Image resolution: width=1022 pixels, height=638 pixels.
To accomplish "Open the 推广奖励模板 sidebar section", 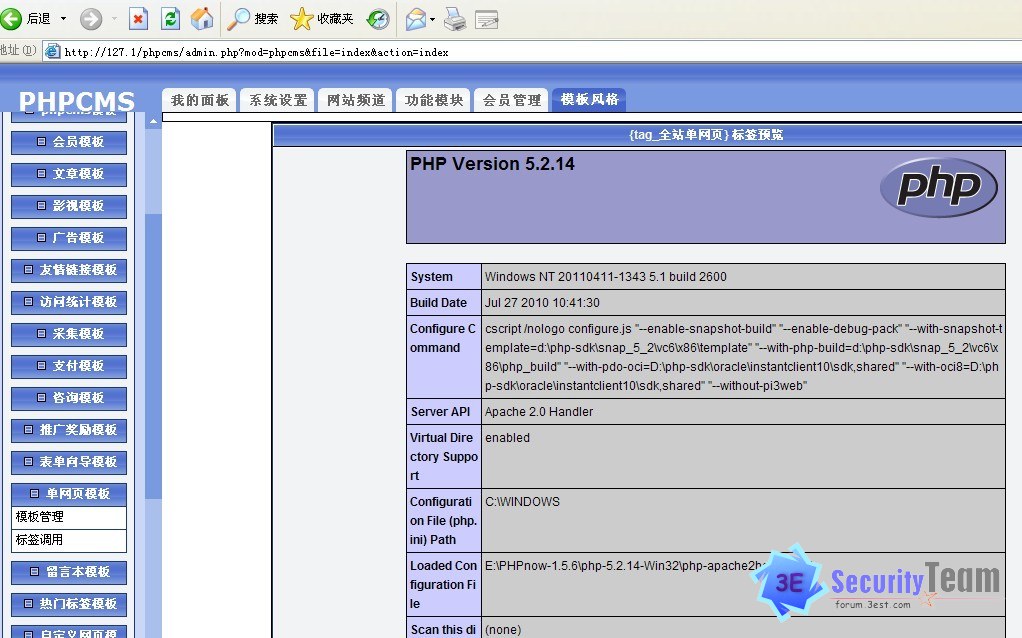I will coord(69,430).
